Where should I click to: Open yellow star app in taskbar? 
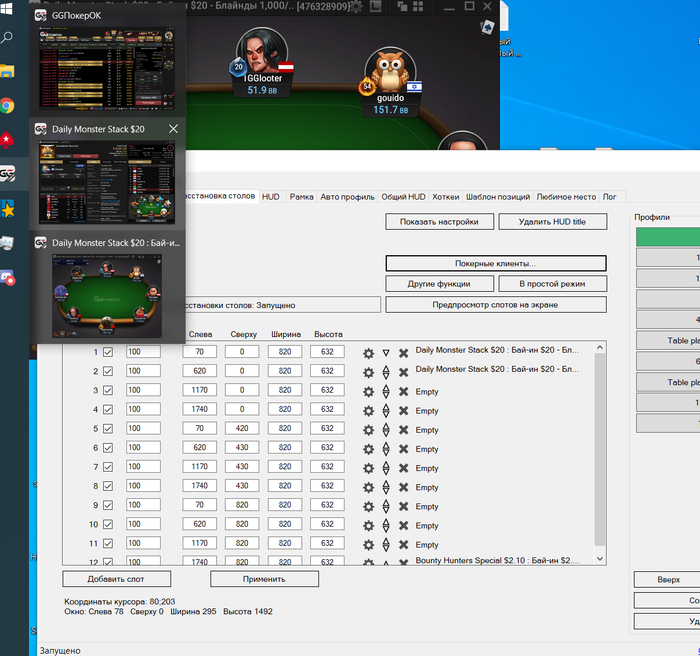[x=7, y=209]
